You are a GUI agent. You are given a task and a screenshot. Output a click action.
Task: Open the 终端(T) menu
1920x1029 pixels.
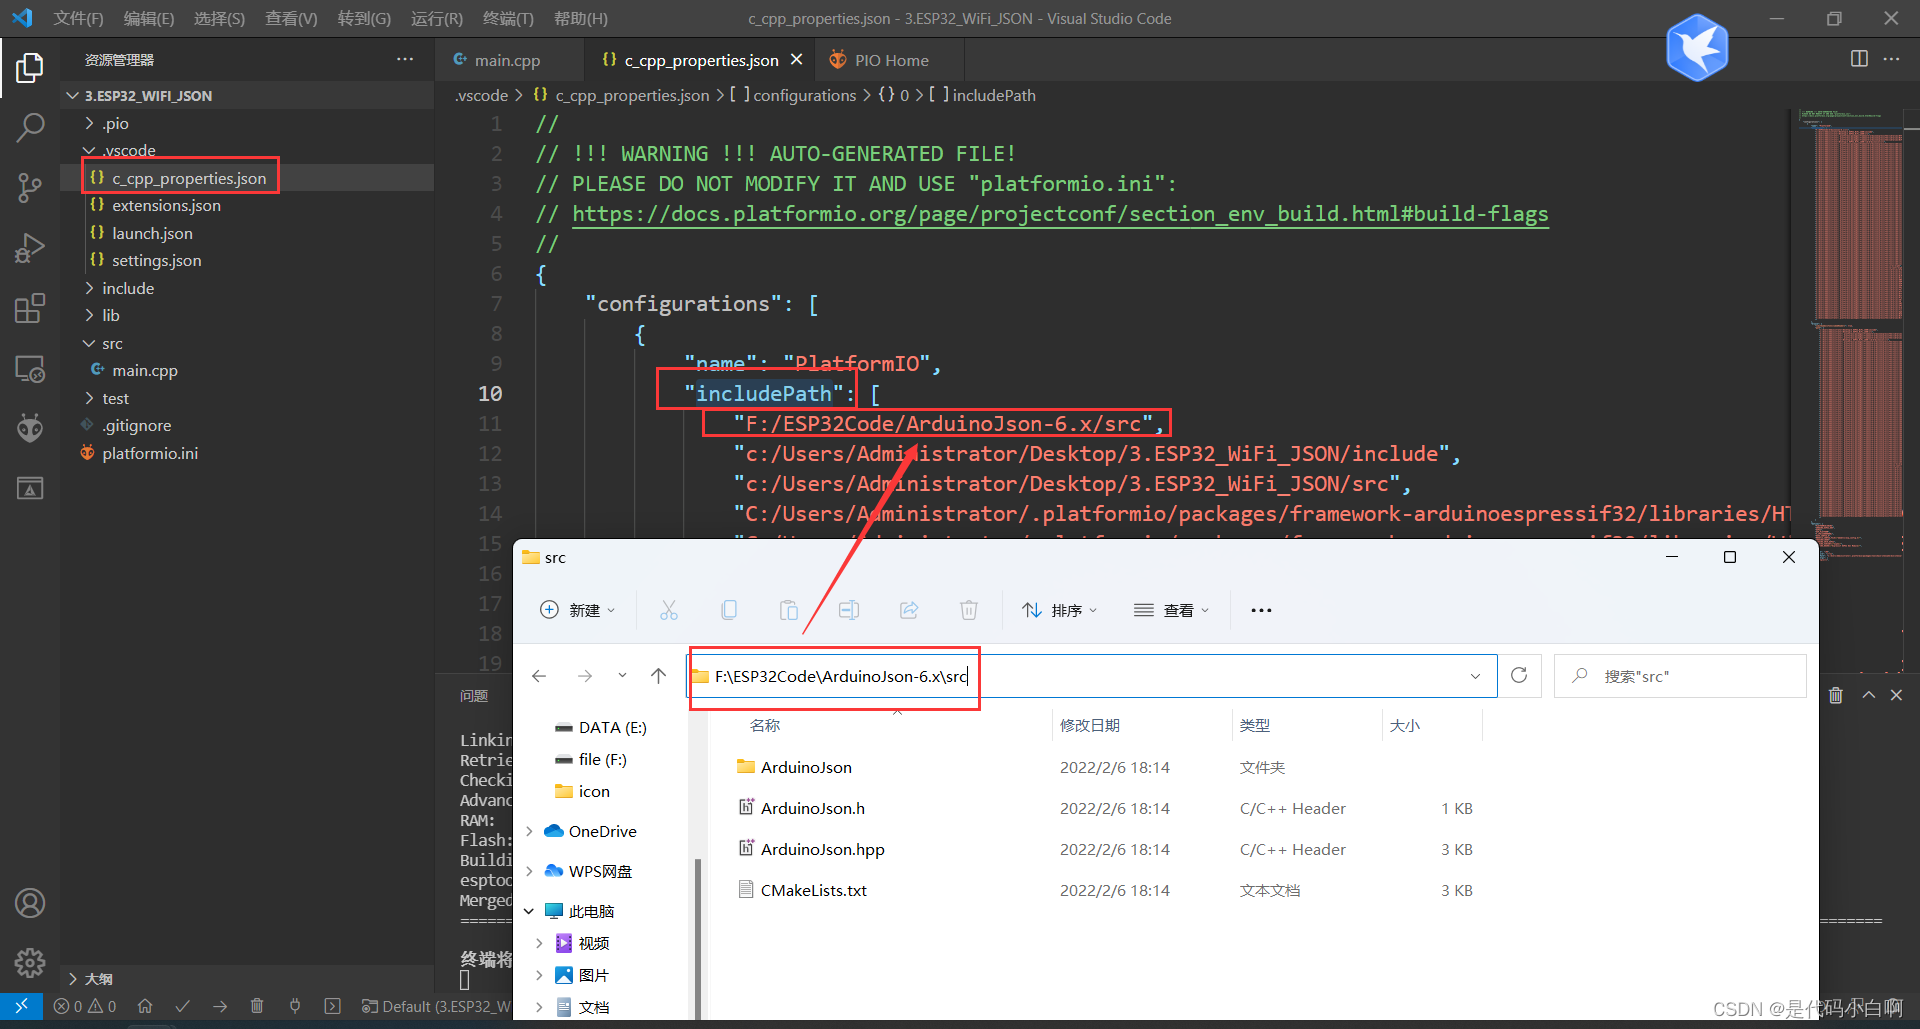pyautogui.click(x=508, y=19)
